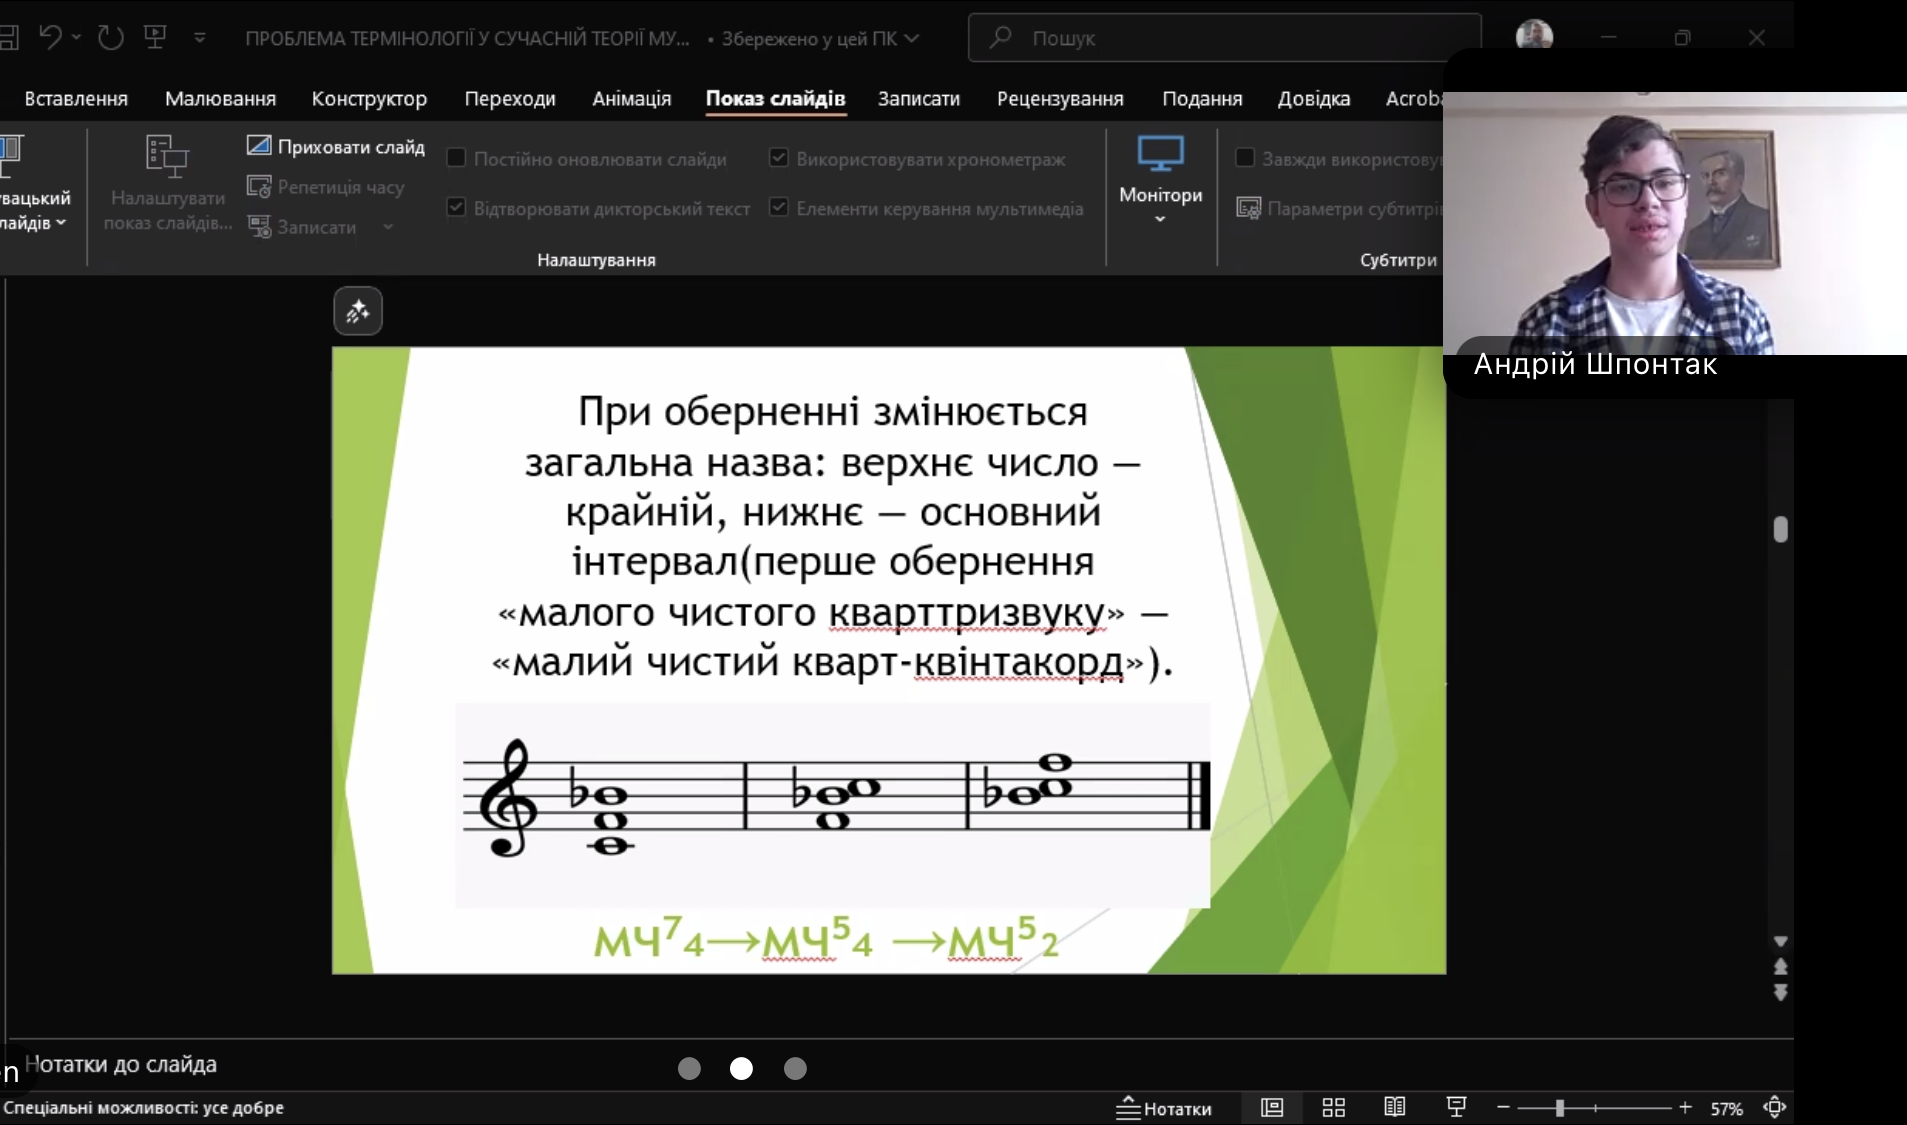Toggle 'Завжди використовувати' subtitles checkbox
1907x1125 pixels.
point(1245,157)
